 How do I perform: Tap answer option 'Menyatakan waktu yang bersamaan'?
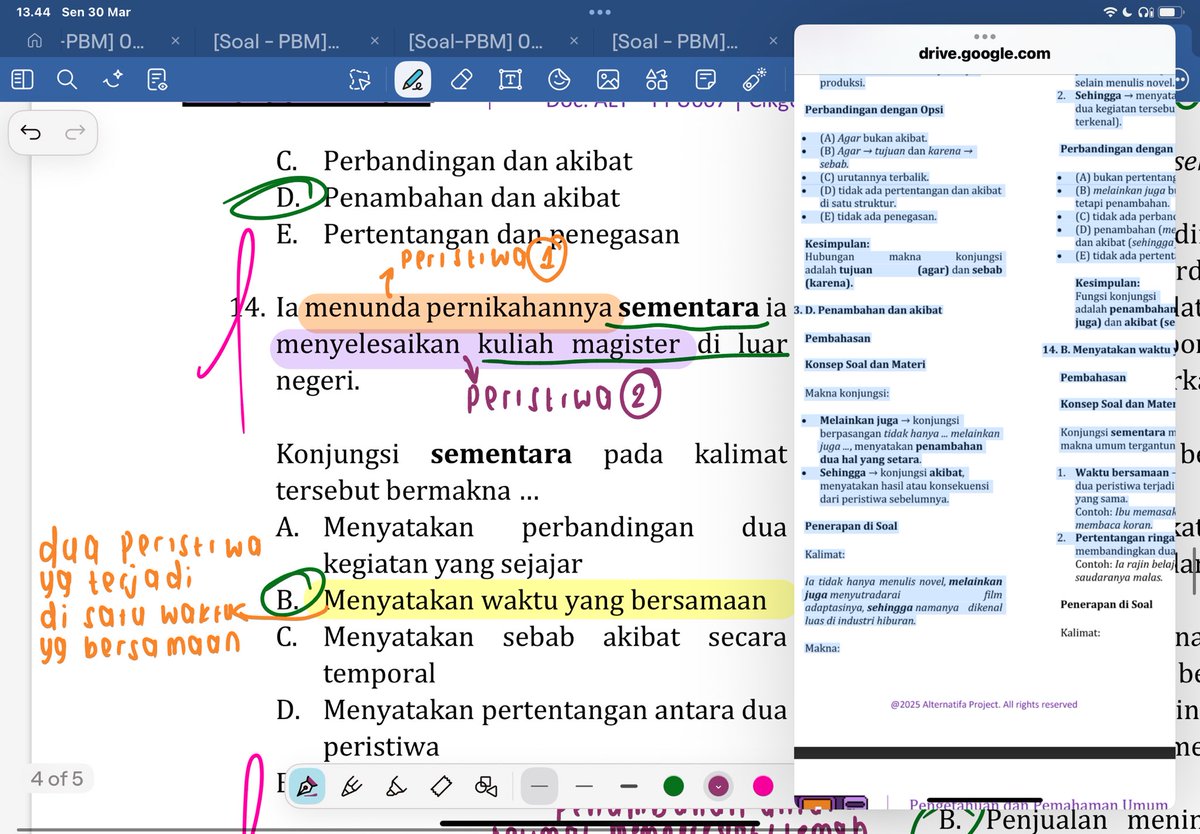point(546,601)
